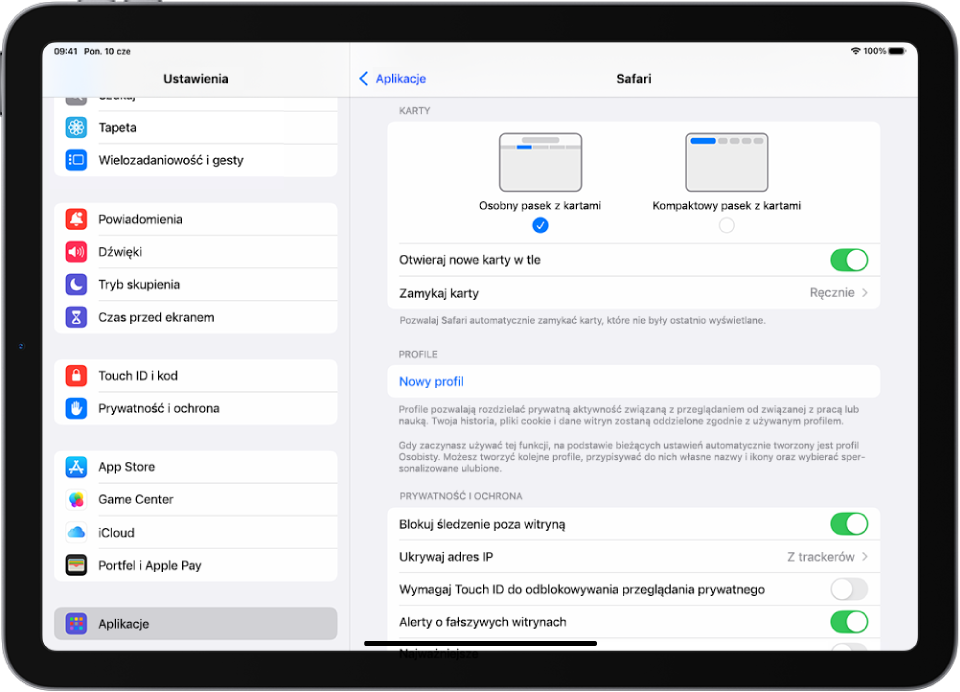
Task: Open the red Powiadomienia bell icon
Action: click(x=76, y=219)
